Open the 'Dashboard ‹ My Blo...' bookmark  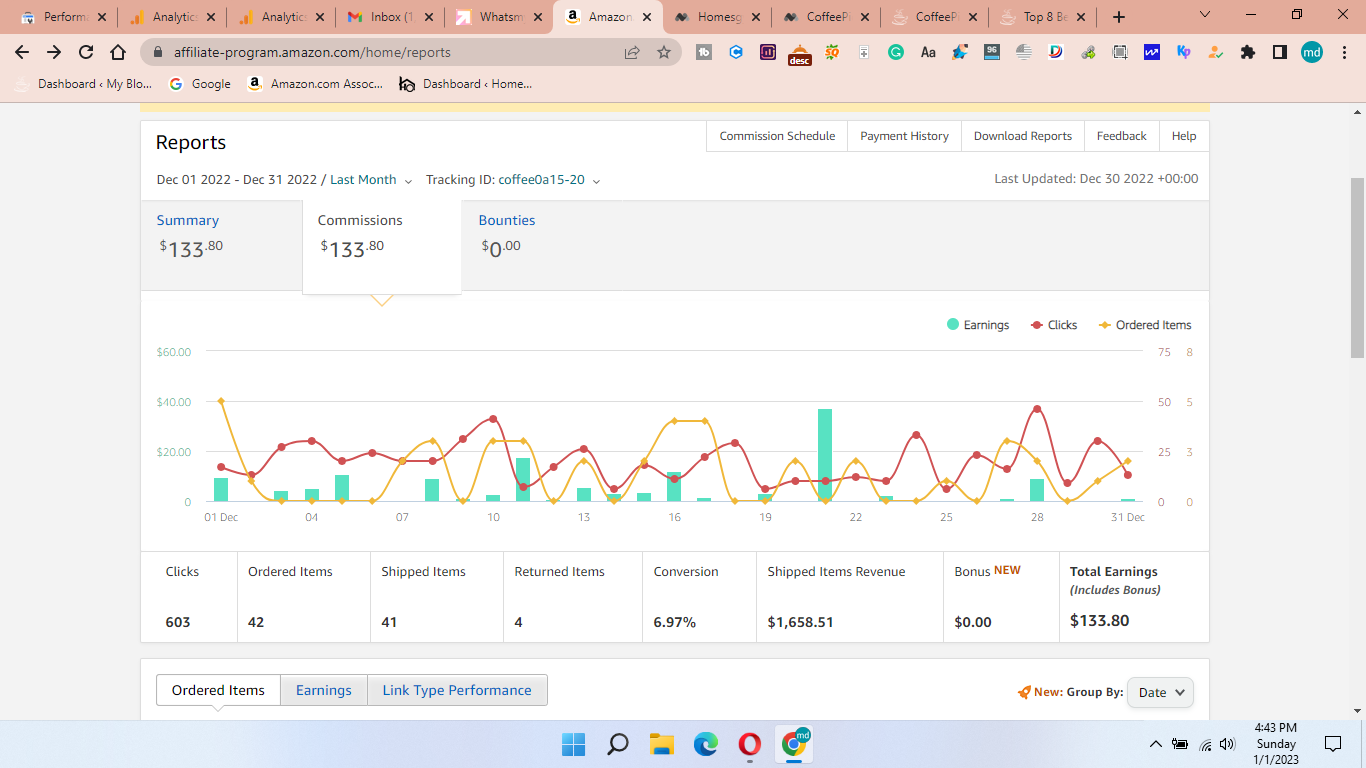83,84
